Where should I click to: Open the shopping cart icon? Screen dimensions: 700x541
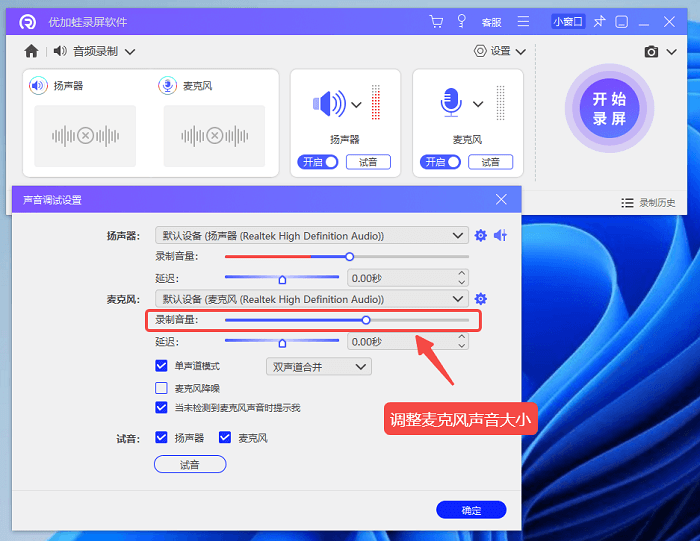(436, 21)
